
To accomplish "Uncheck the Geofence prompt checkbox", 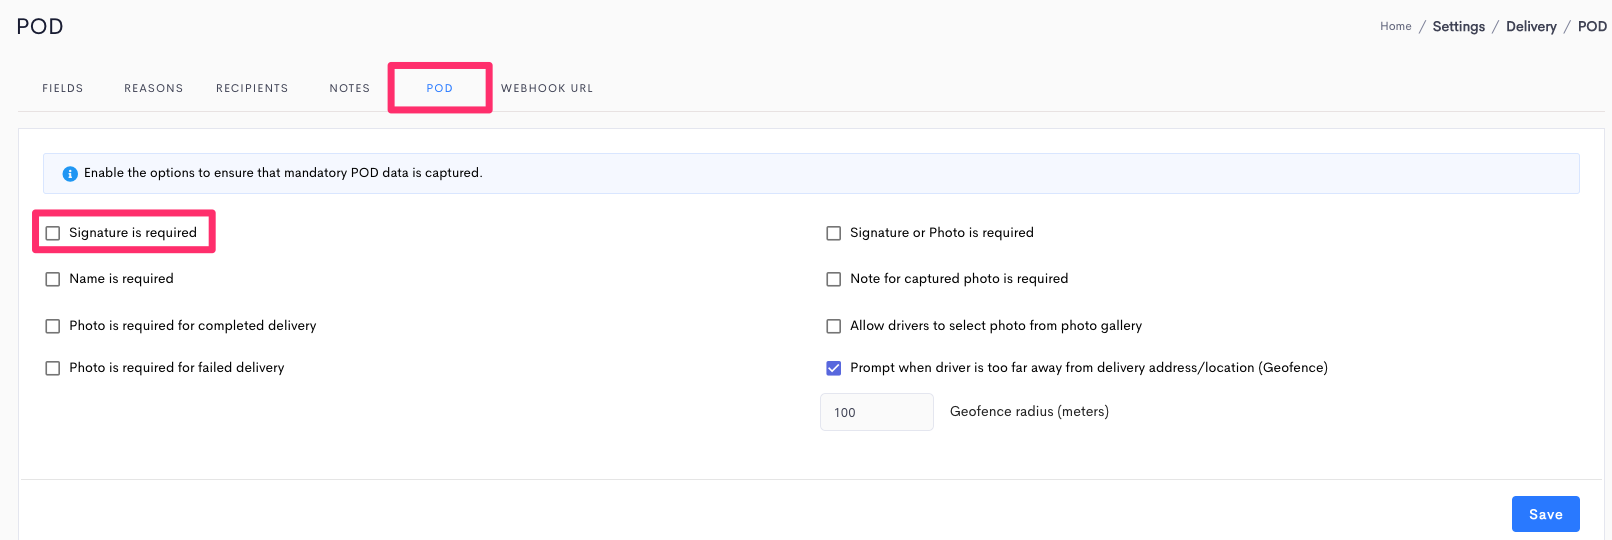I will (834, 368).
